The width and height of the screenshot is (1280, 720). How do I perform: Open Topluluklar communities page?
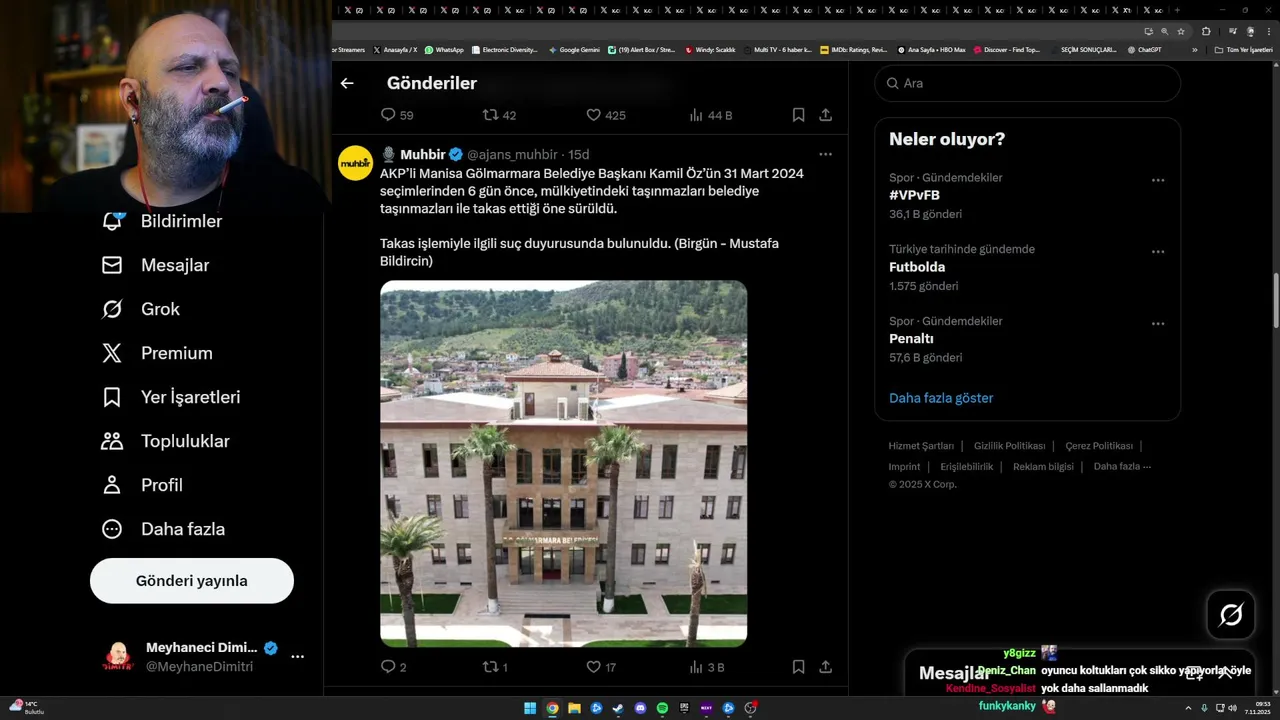point(165,441)
